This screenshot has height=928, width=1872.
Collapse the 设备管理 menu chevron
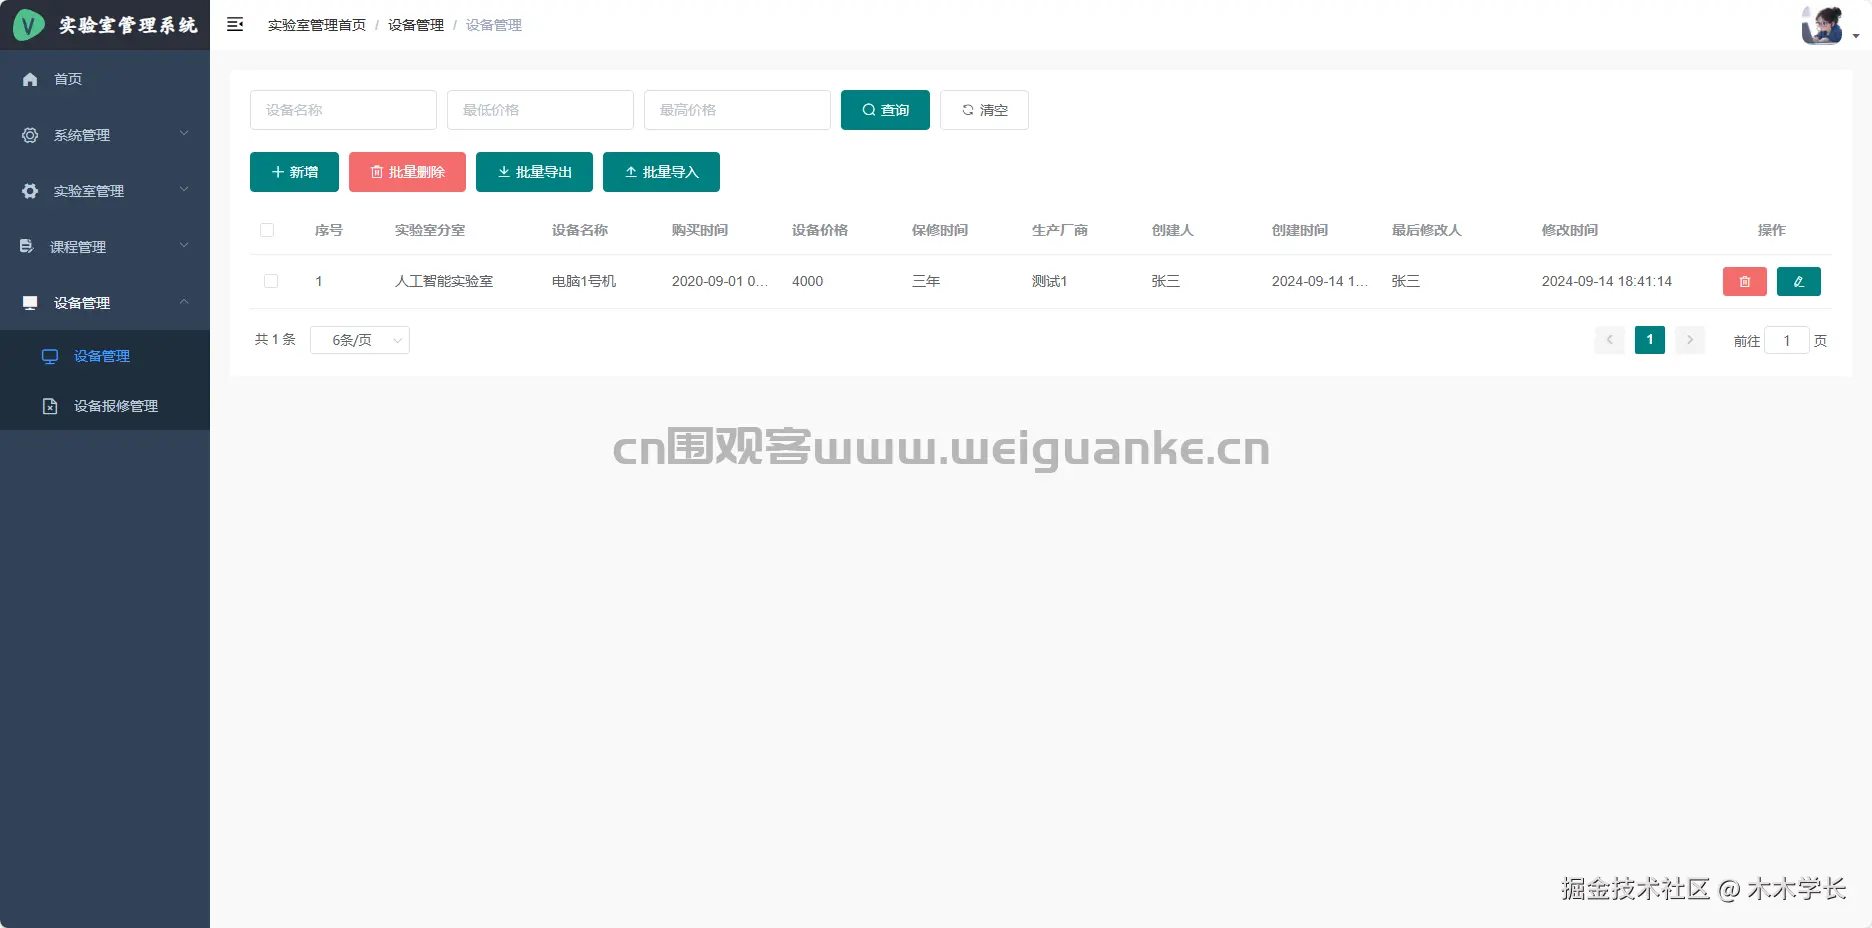184,302
